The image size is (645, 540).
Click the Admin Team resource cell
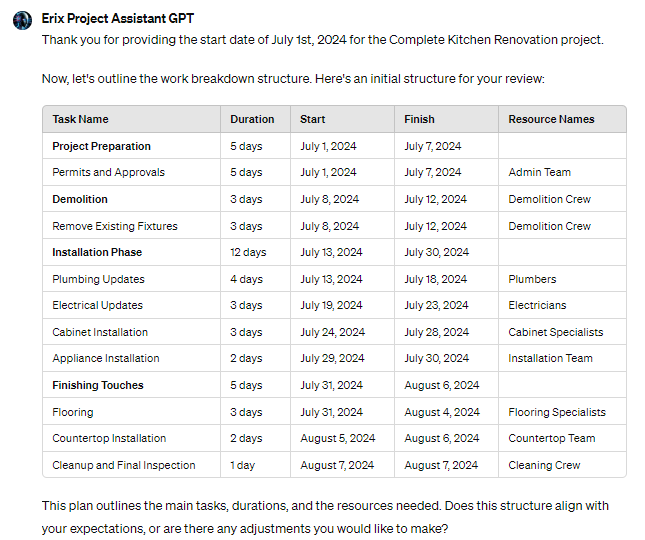click(539, 172)
